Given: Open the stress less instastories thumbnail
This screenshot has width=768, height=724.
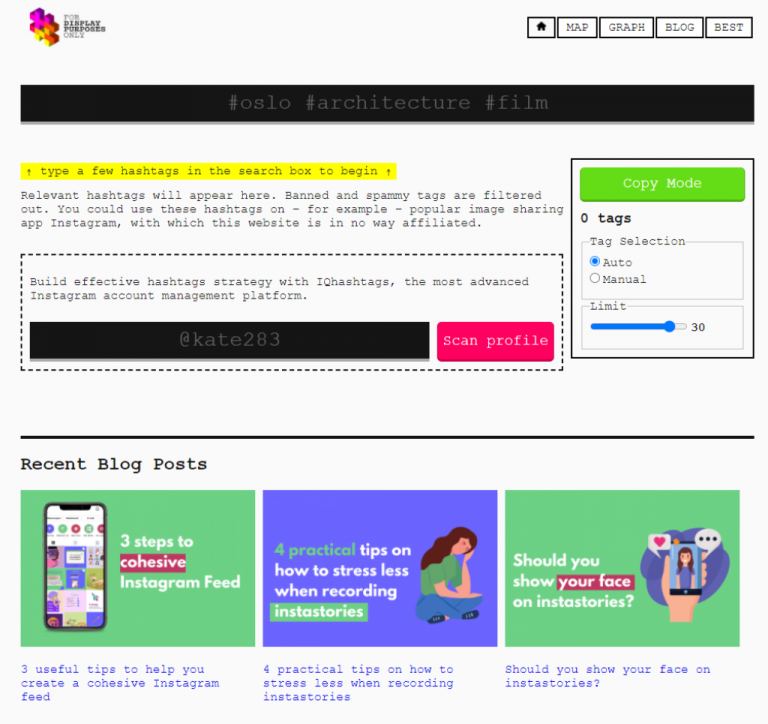Looking at the screenshot, I should click(x=380, y=568).
